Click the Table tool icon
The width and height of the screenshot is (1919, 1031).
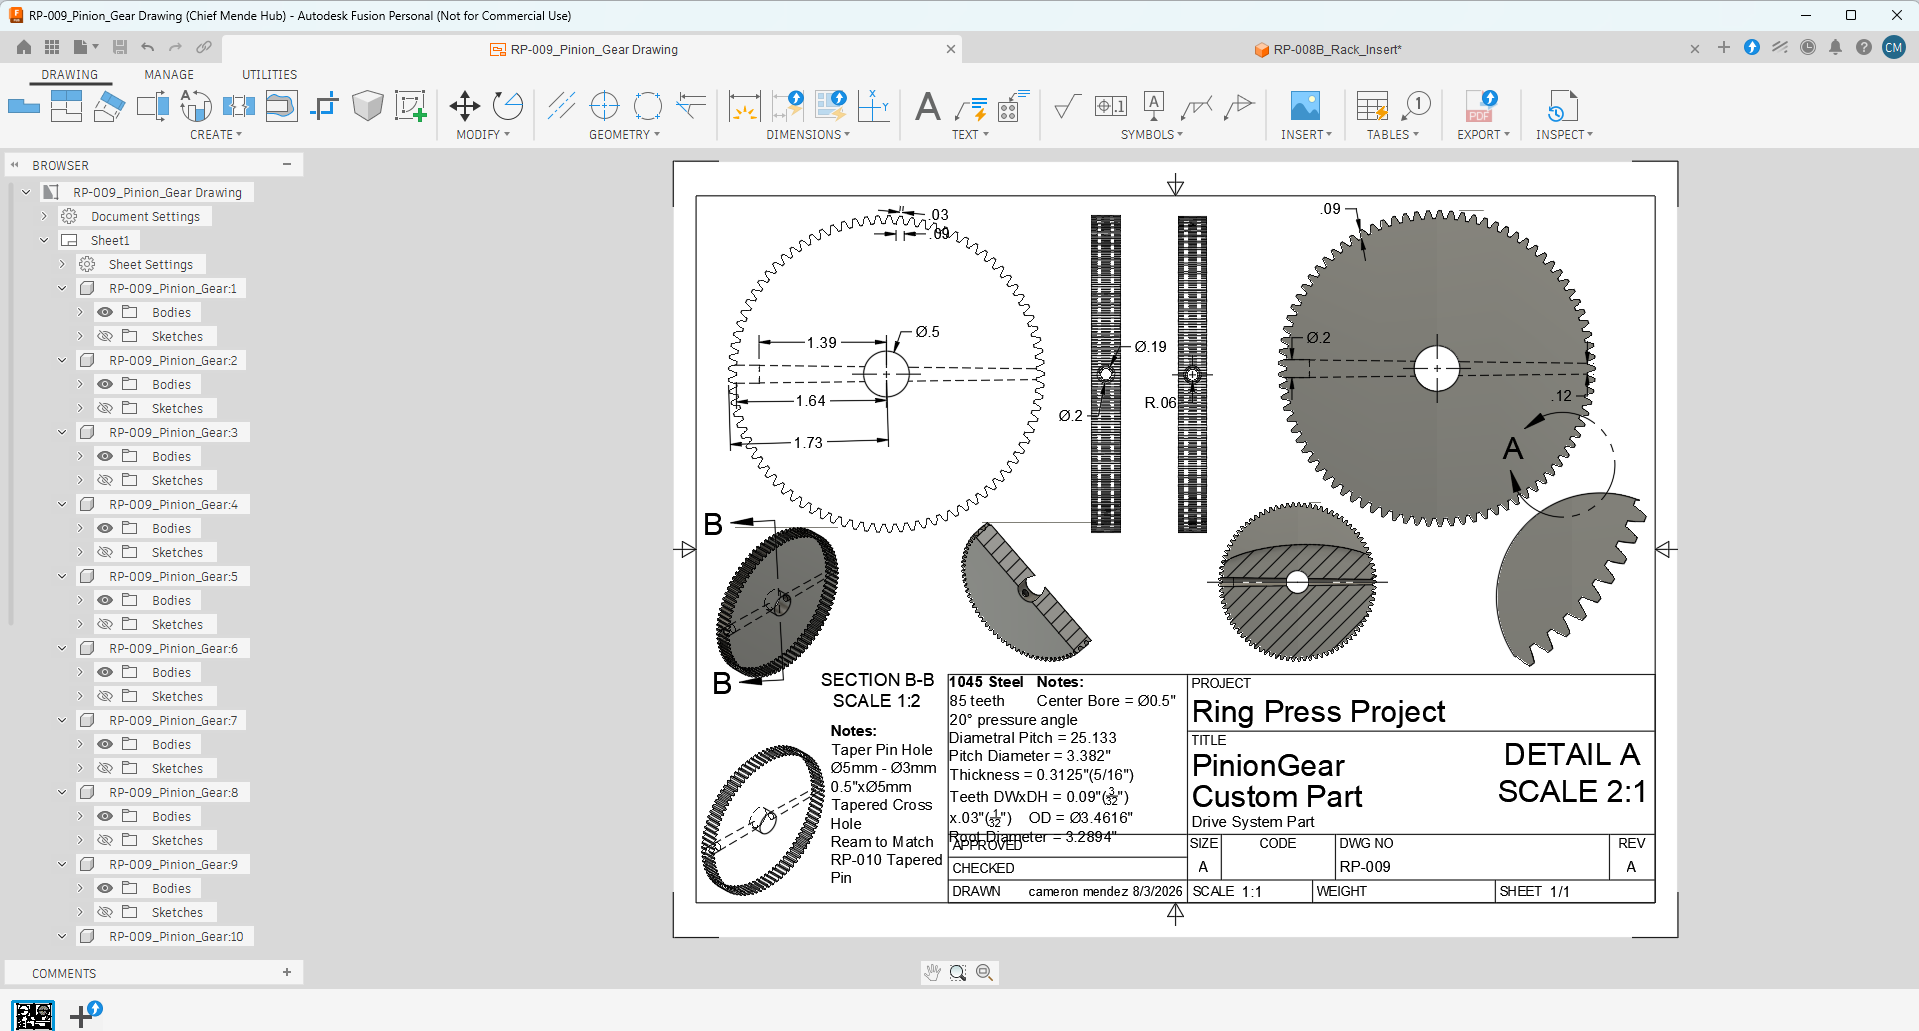click(x=1372, y=106)
